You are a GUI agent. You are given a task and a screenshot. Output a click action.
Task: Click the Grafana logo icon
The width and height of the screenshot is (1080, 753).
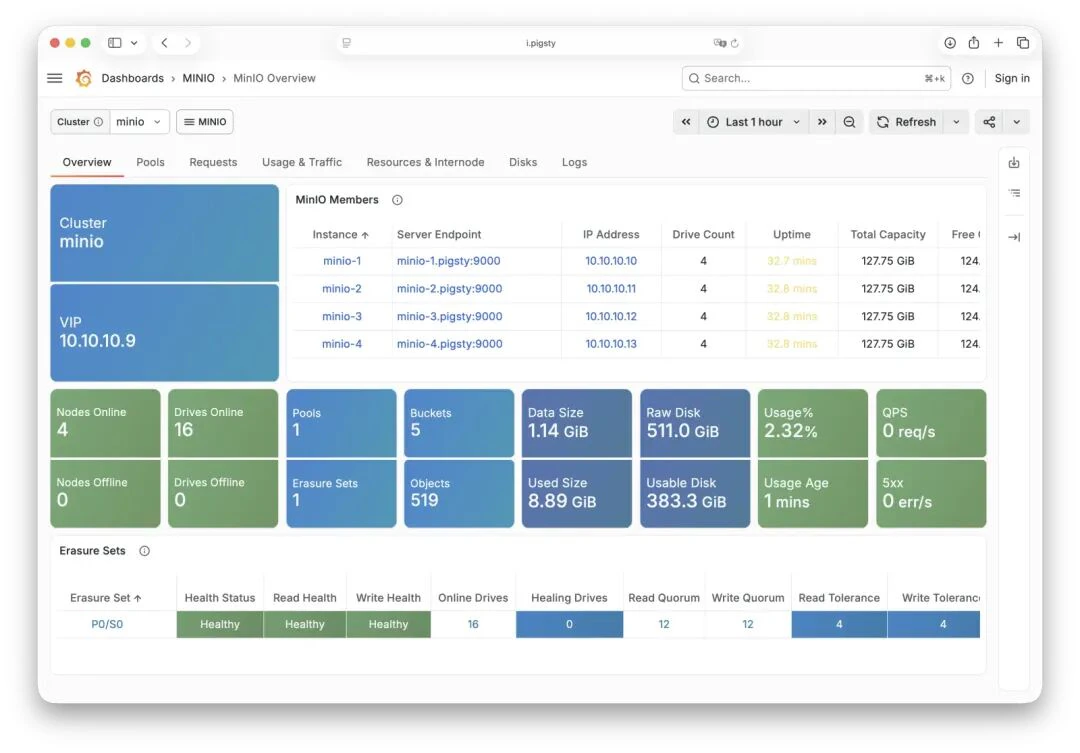84,79
